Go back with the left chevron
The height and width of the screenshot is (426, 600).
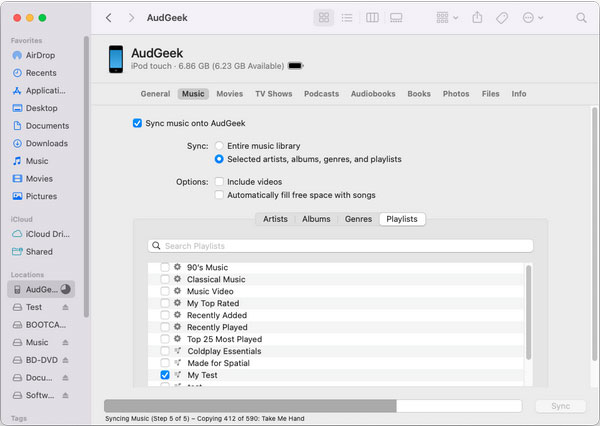[109, 18]
